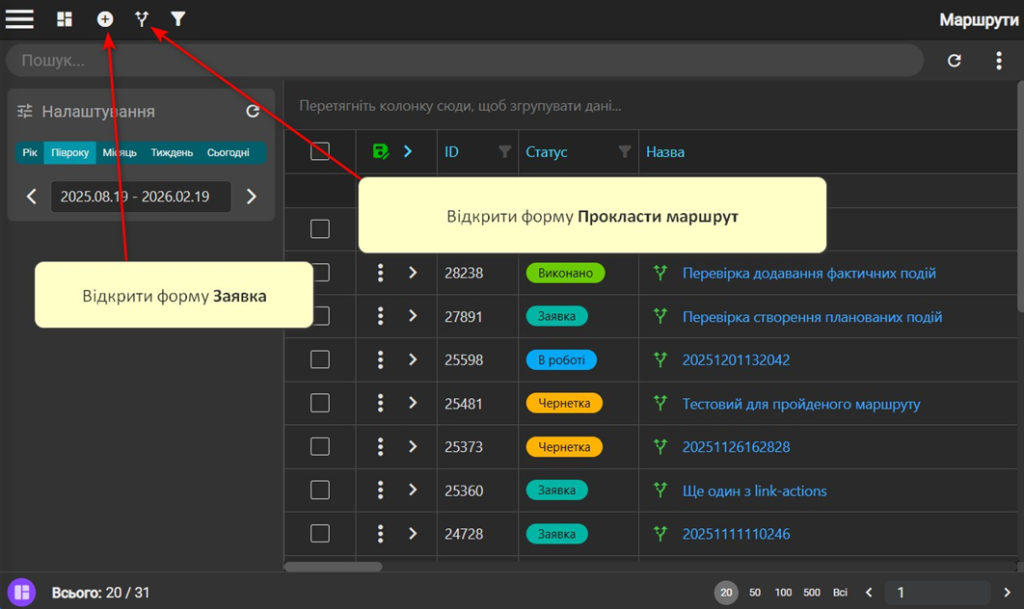Expand all rows with header chevron

(408, 151)
